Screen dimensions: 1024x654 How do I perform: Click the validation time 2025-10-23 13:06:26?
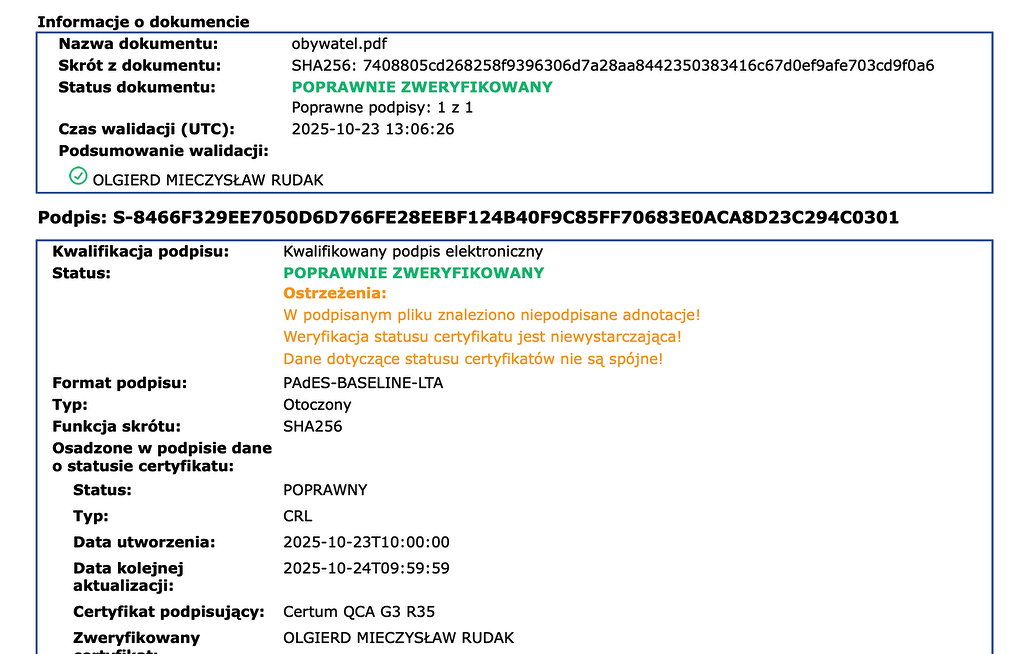pyautogui.click(x=372, y=129)
